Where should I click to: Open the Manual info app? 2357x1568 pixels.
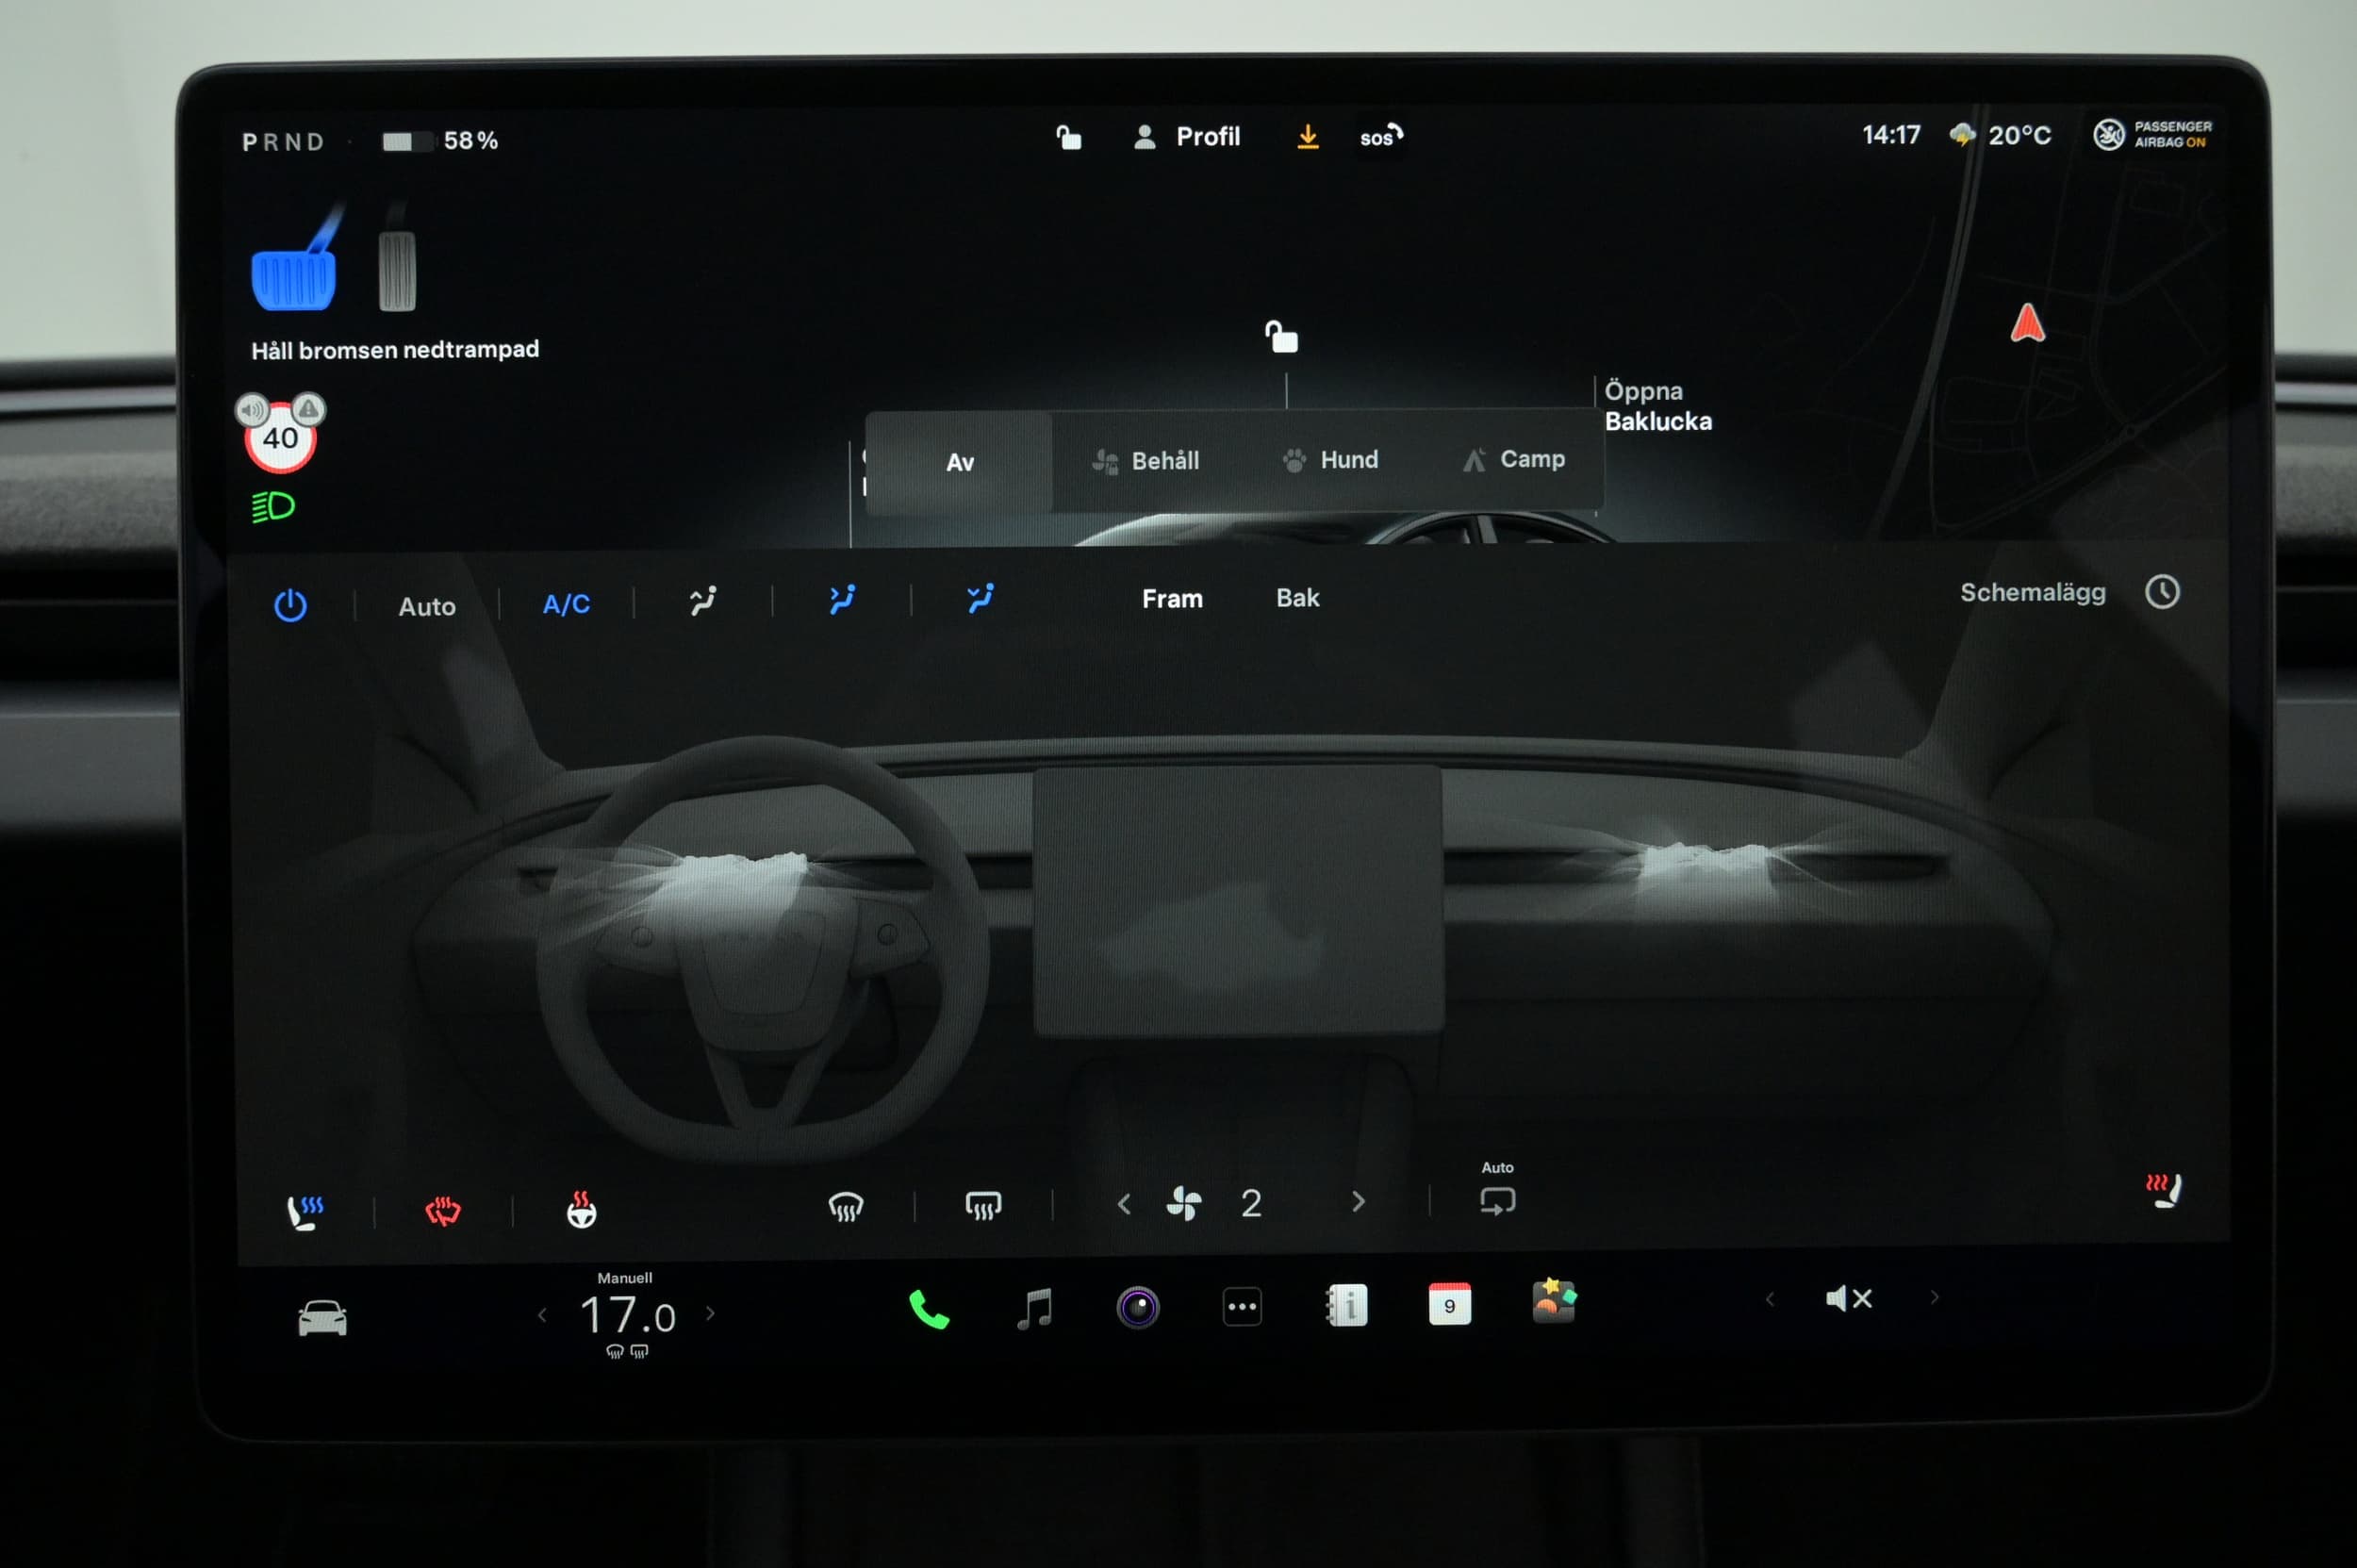point(1347,1305)
